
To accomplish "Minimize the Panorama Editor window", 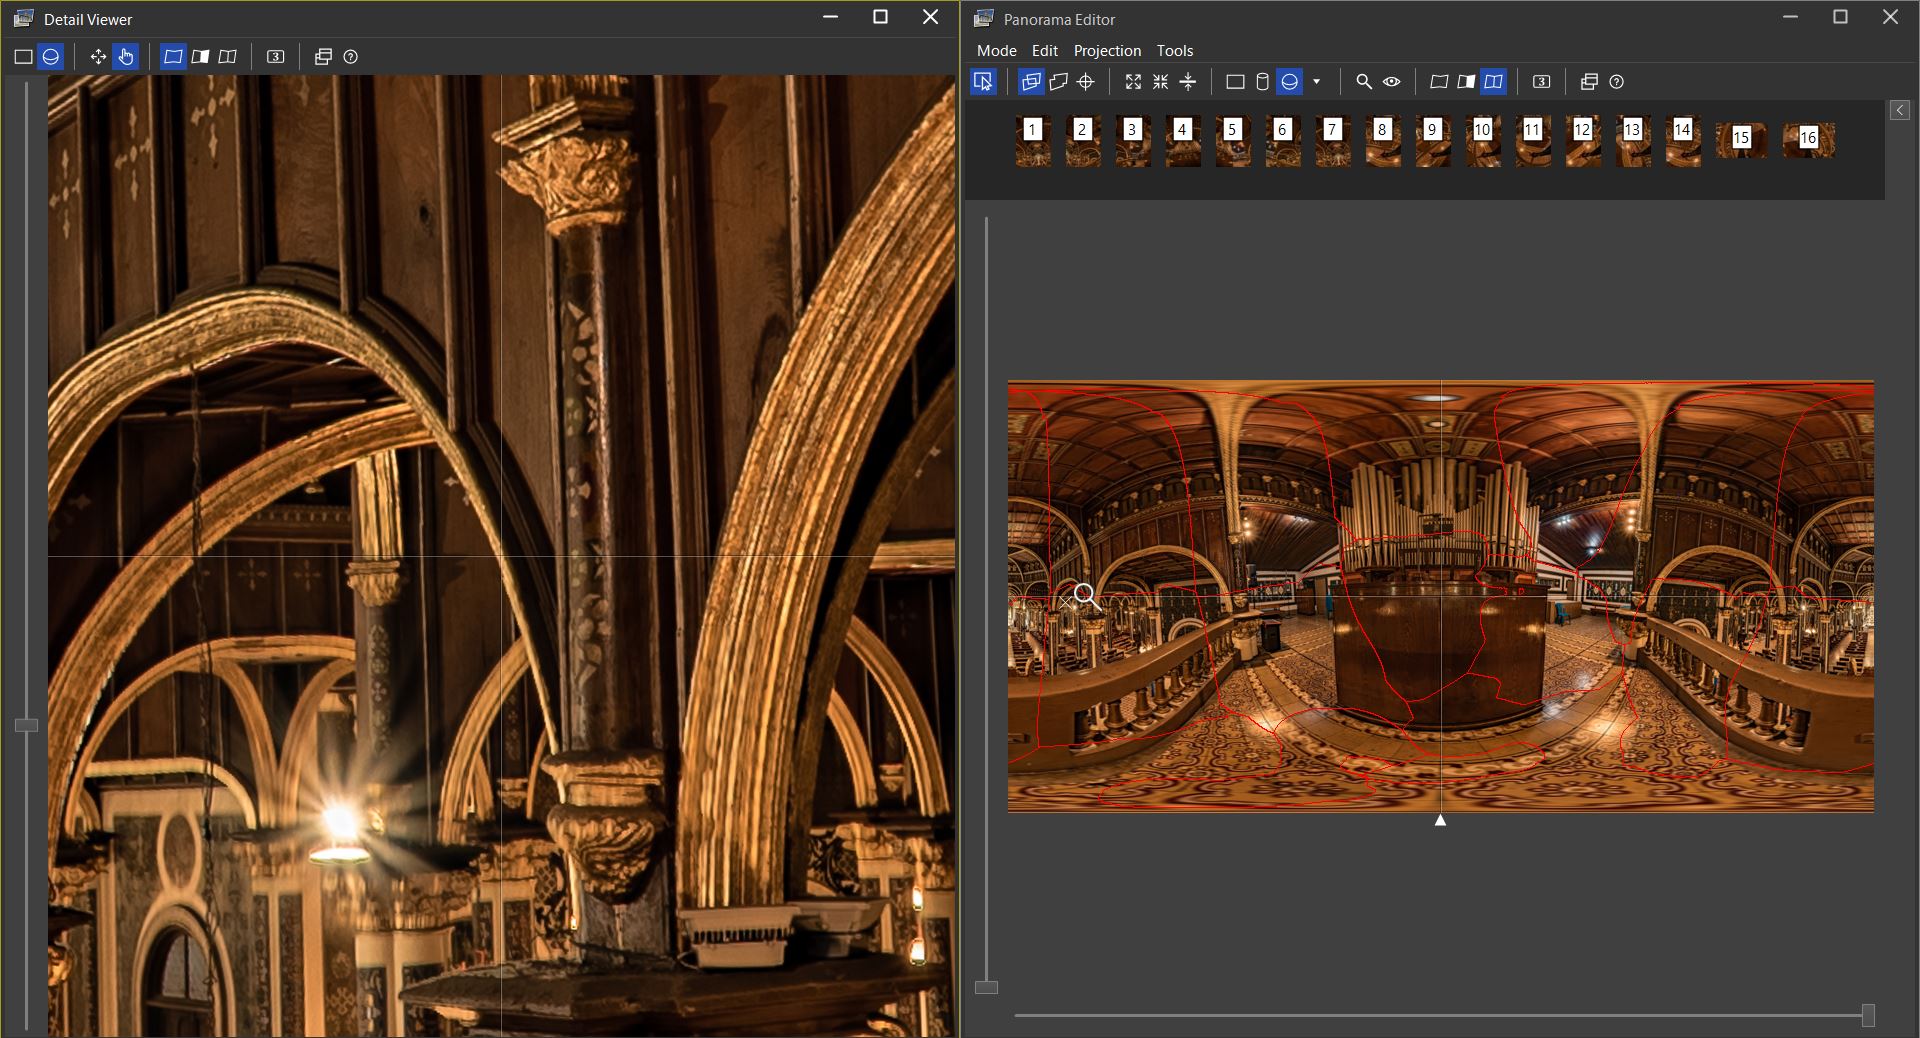I will pyautogui.click(x=1790, y=17).
